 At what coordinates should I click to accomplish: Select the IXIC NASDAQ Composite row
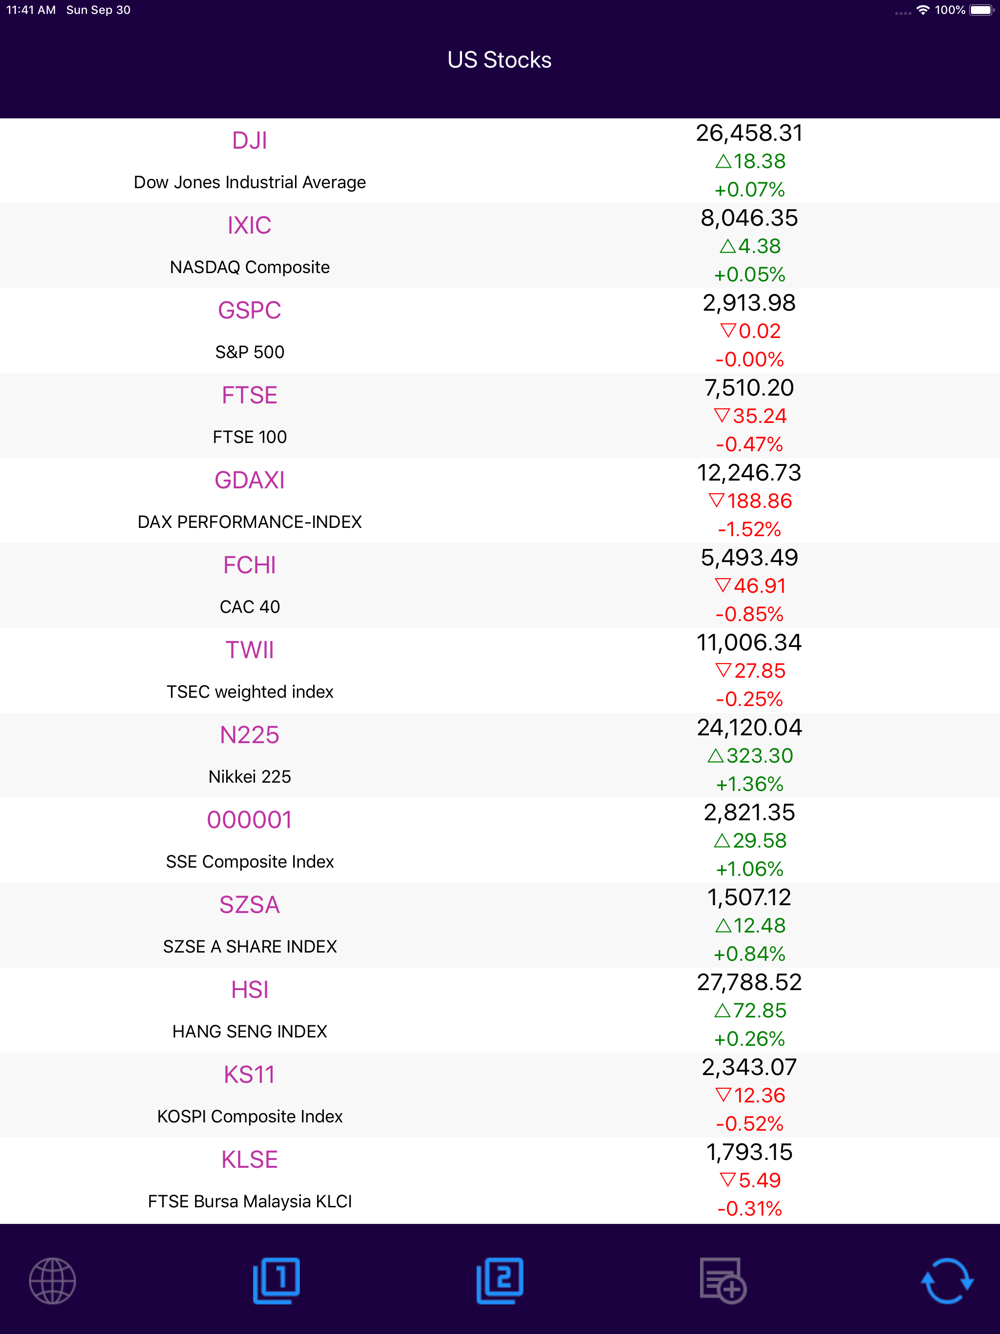click(500, 246)
